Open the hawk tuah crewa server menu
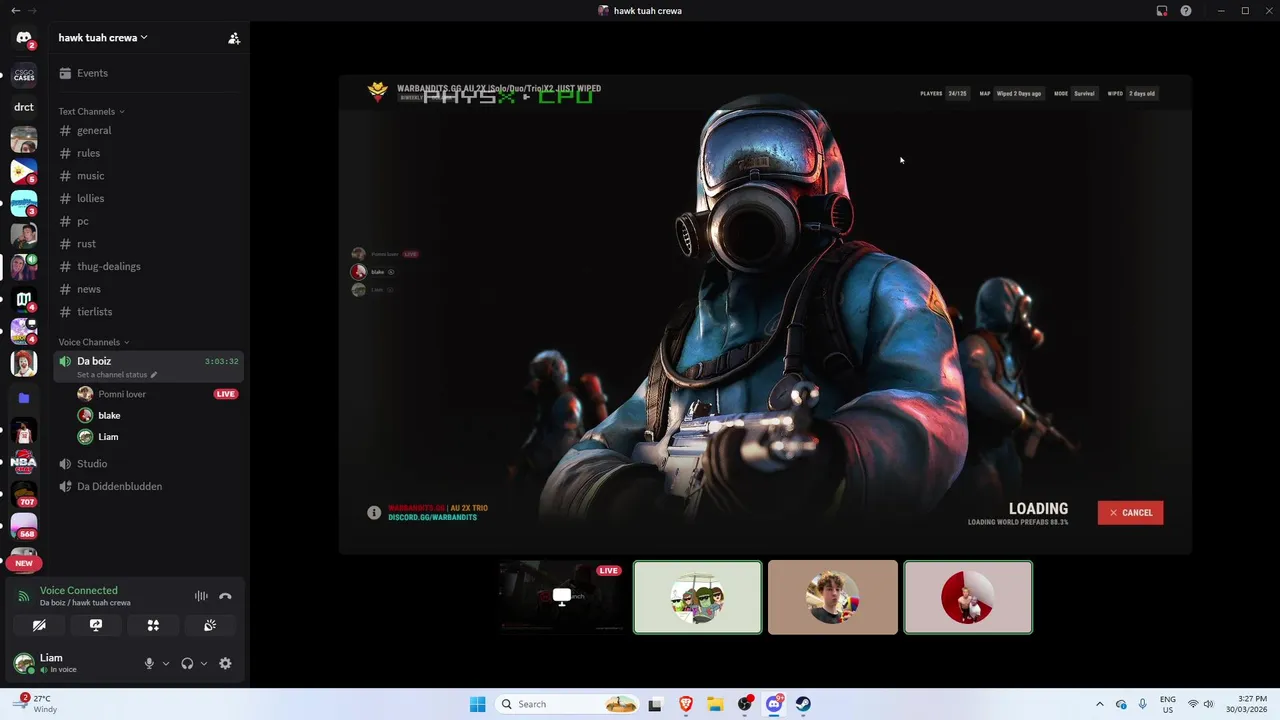Image resolution: width=1280 pixels, height=720 pixels. click(x=103, y=37)
